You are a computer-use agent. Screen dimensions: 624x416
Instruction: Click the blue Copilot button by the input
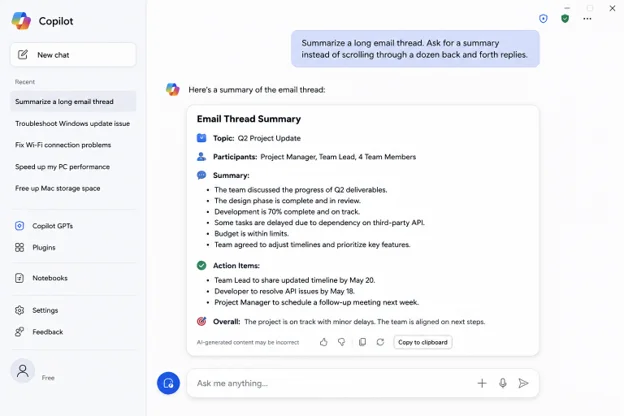click(168, 383)
